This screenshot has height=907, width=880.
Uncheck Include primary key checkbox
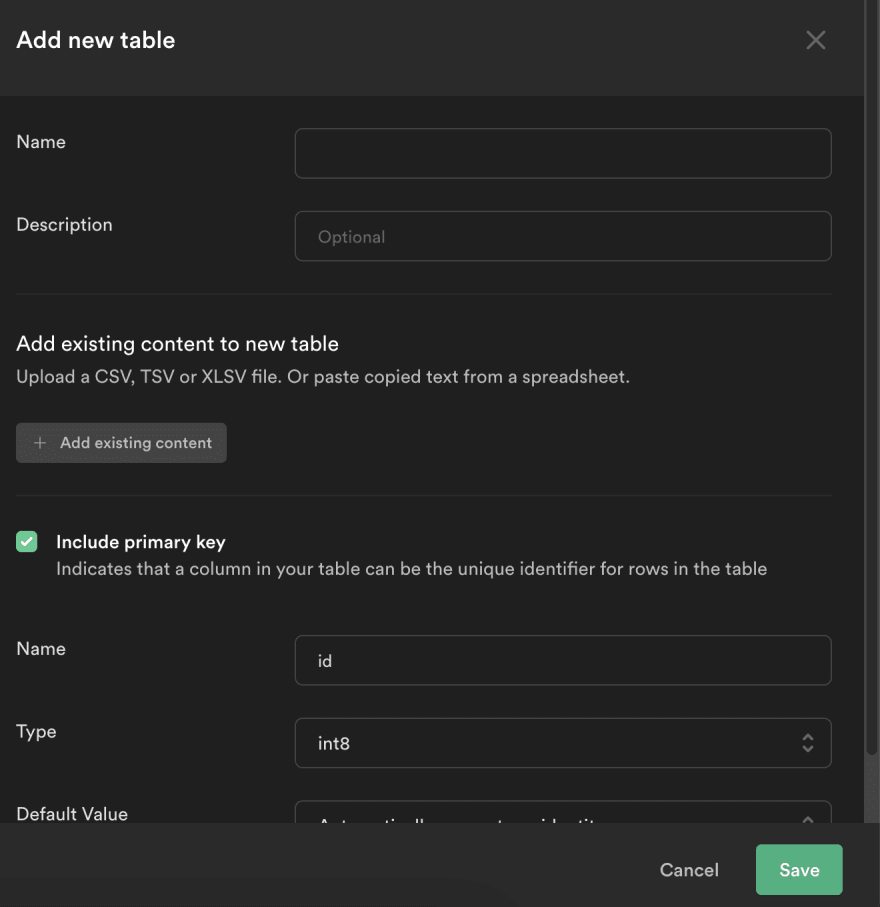coord(27,541)
